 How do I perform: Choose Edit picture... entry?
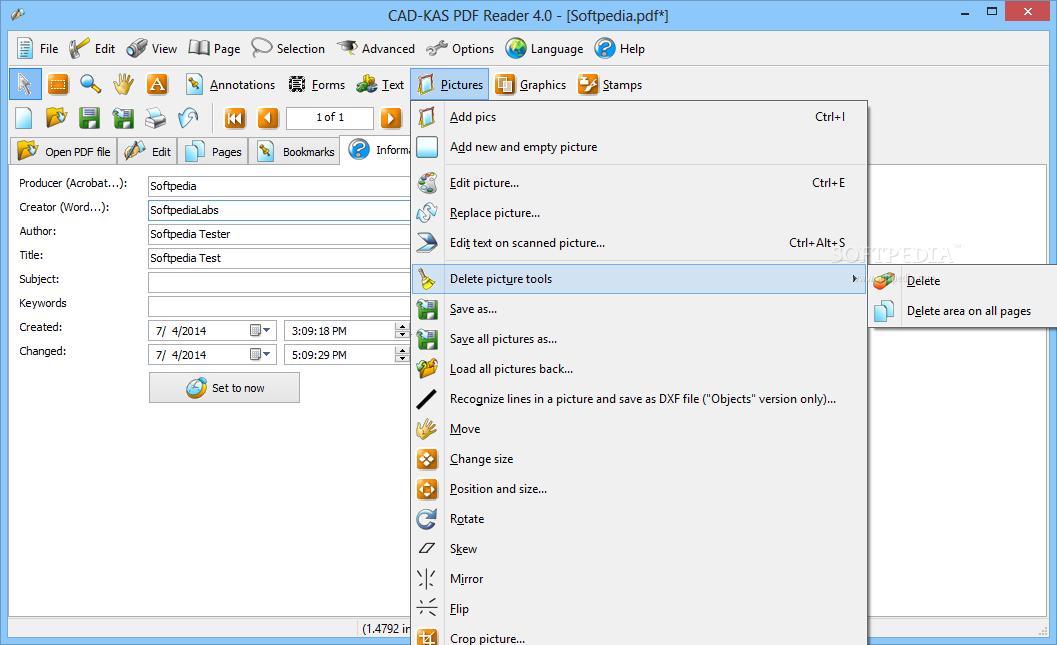tap(639, 183)
